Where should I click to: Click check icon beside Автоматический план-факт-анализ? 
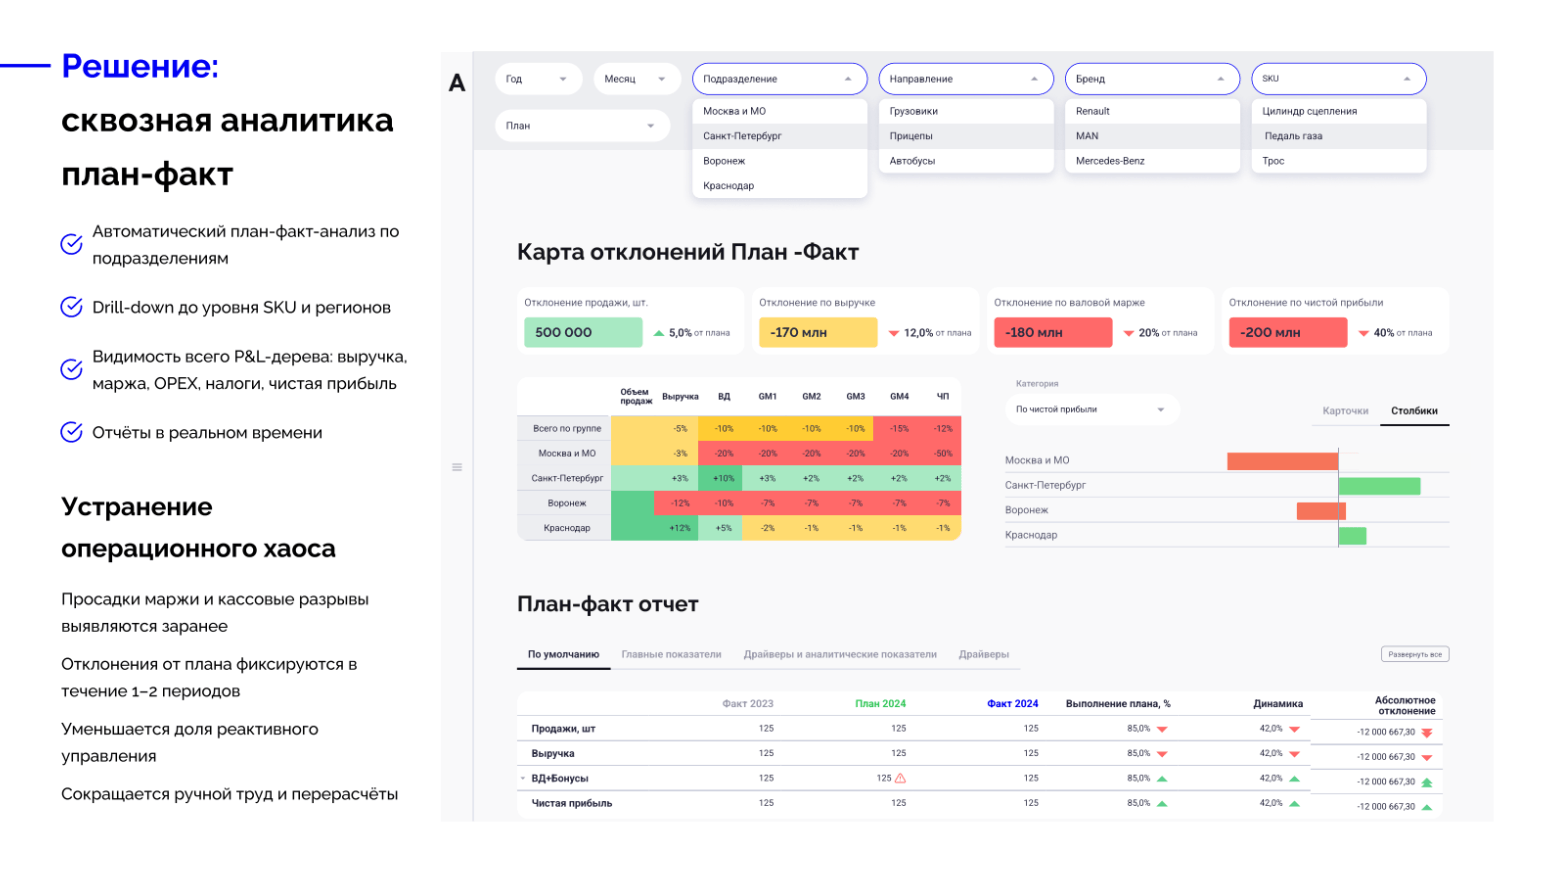[72, 244]
